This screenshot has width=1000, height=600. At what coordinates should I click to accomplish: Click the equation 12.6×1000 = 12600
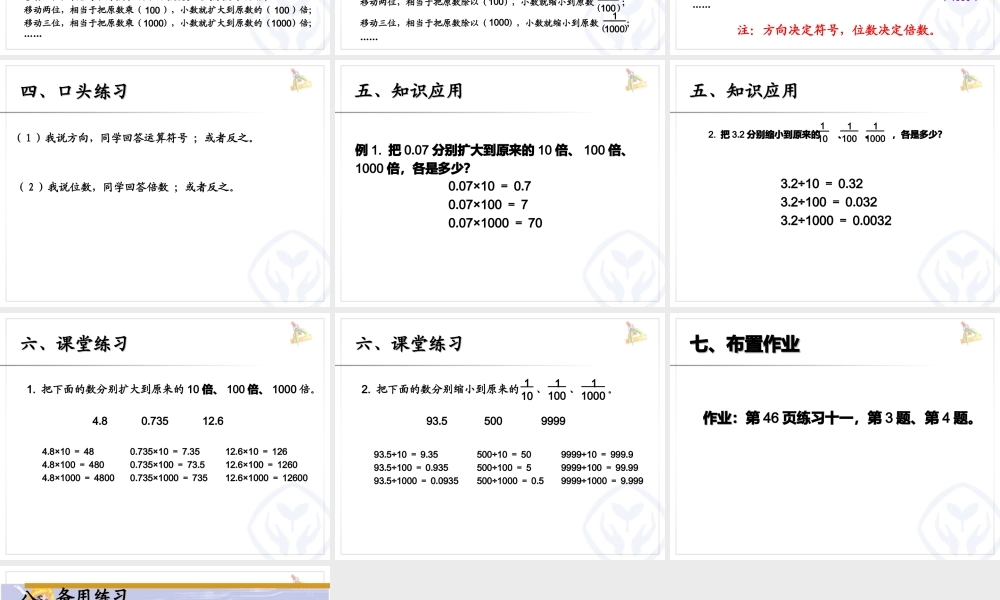tap(266, 478)
